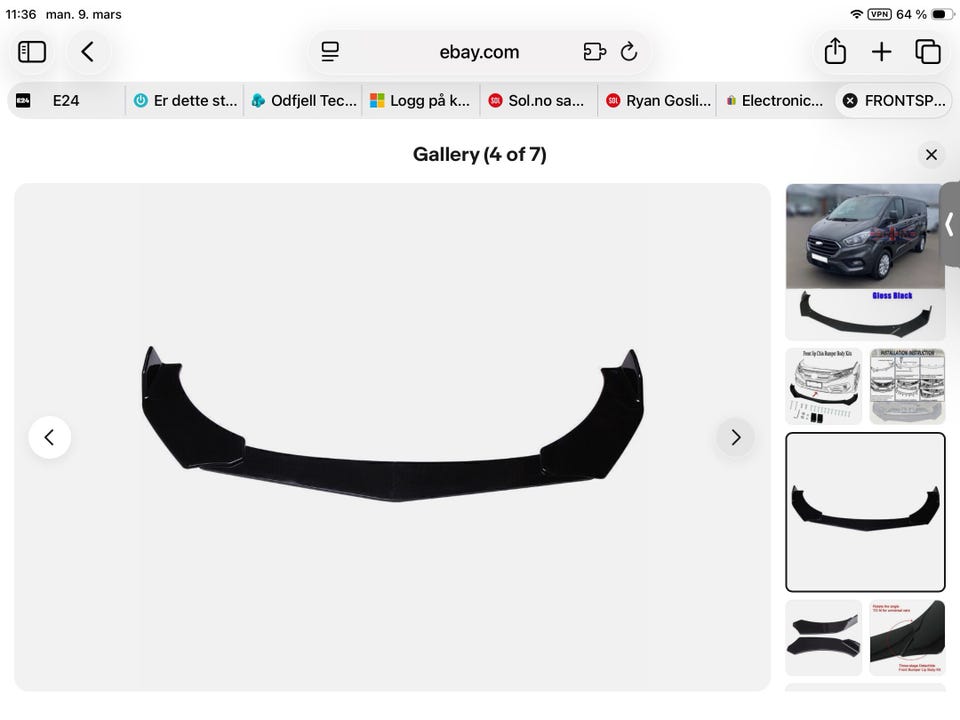
Task: Open the tab overview icon
Action: click(928, 52)
